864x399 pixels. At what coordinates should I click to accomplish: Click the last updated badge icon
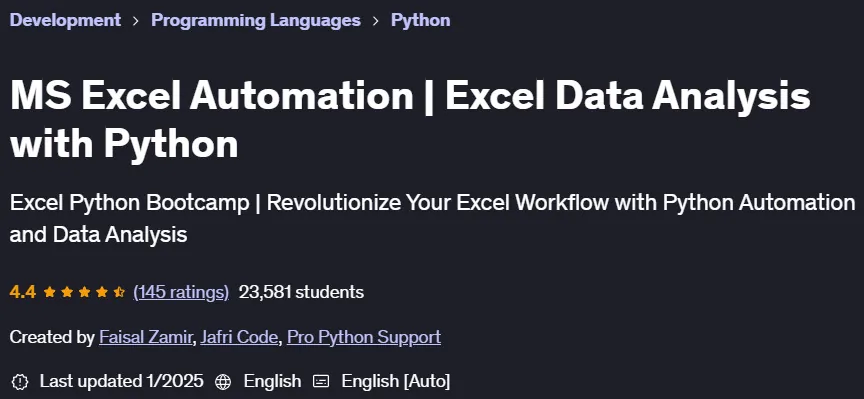[x=20, y=381]
